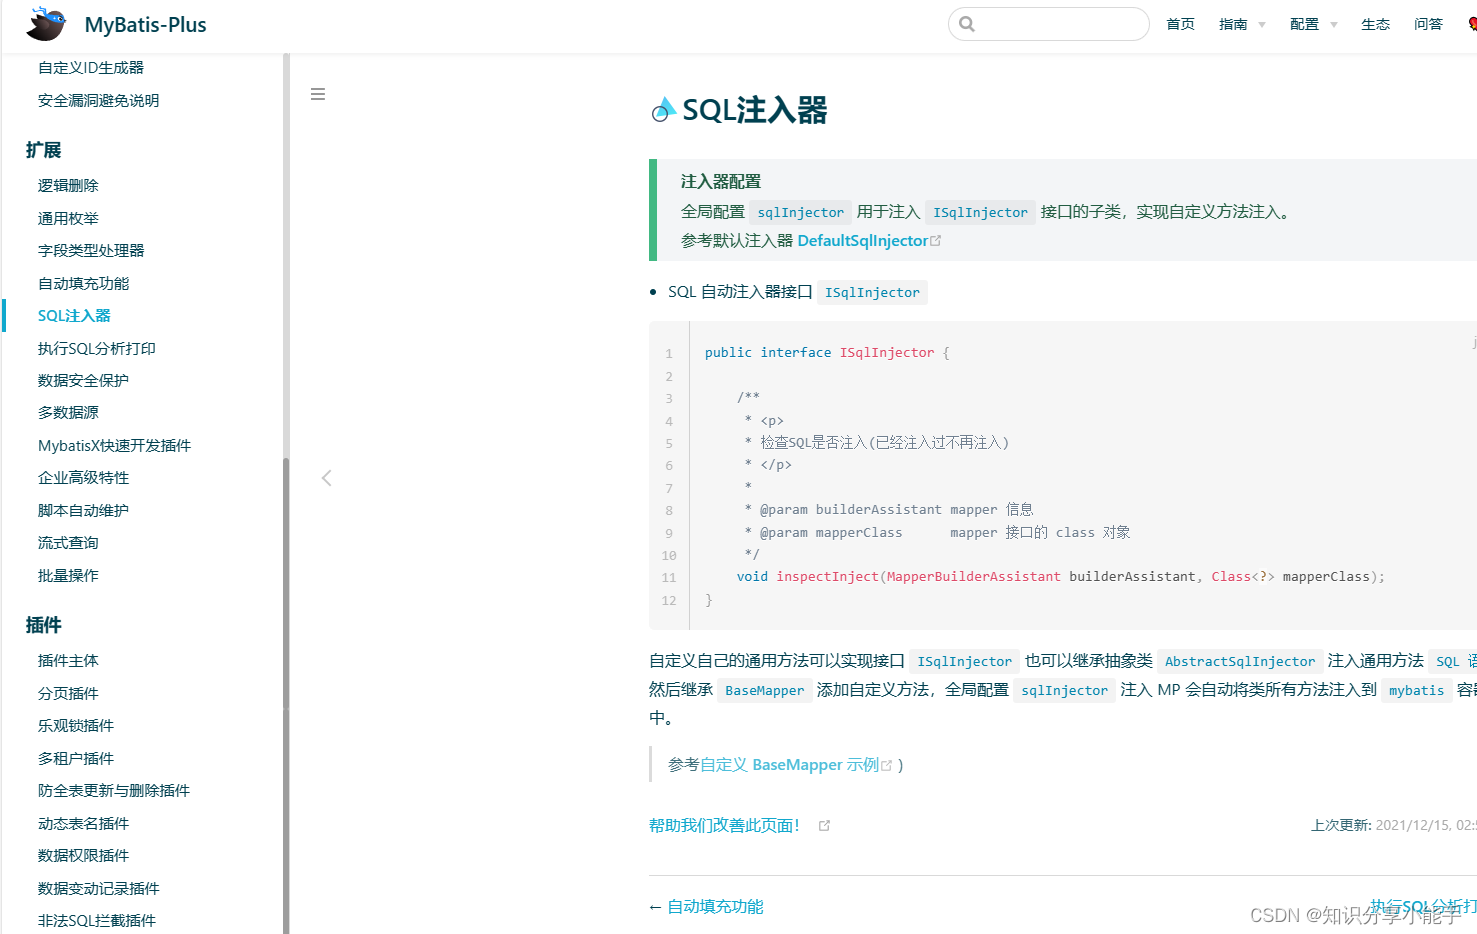Select 企业高级特性 in sidebar
This screenshot has width=1477, height=934.
tap(83, 478)
